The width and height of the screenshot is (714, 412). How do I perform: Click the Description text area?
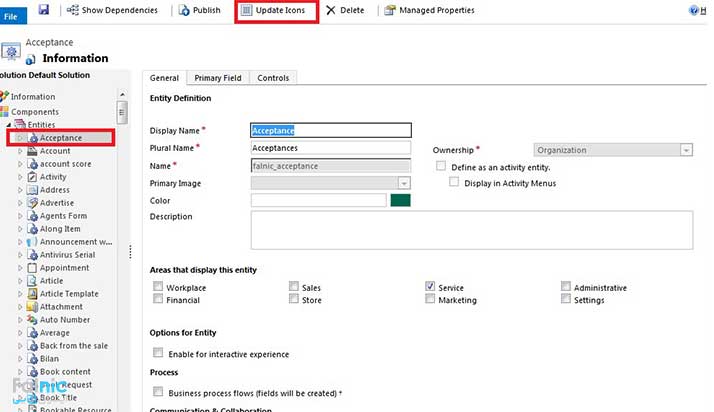pos(472,230)
